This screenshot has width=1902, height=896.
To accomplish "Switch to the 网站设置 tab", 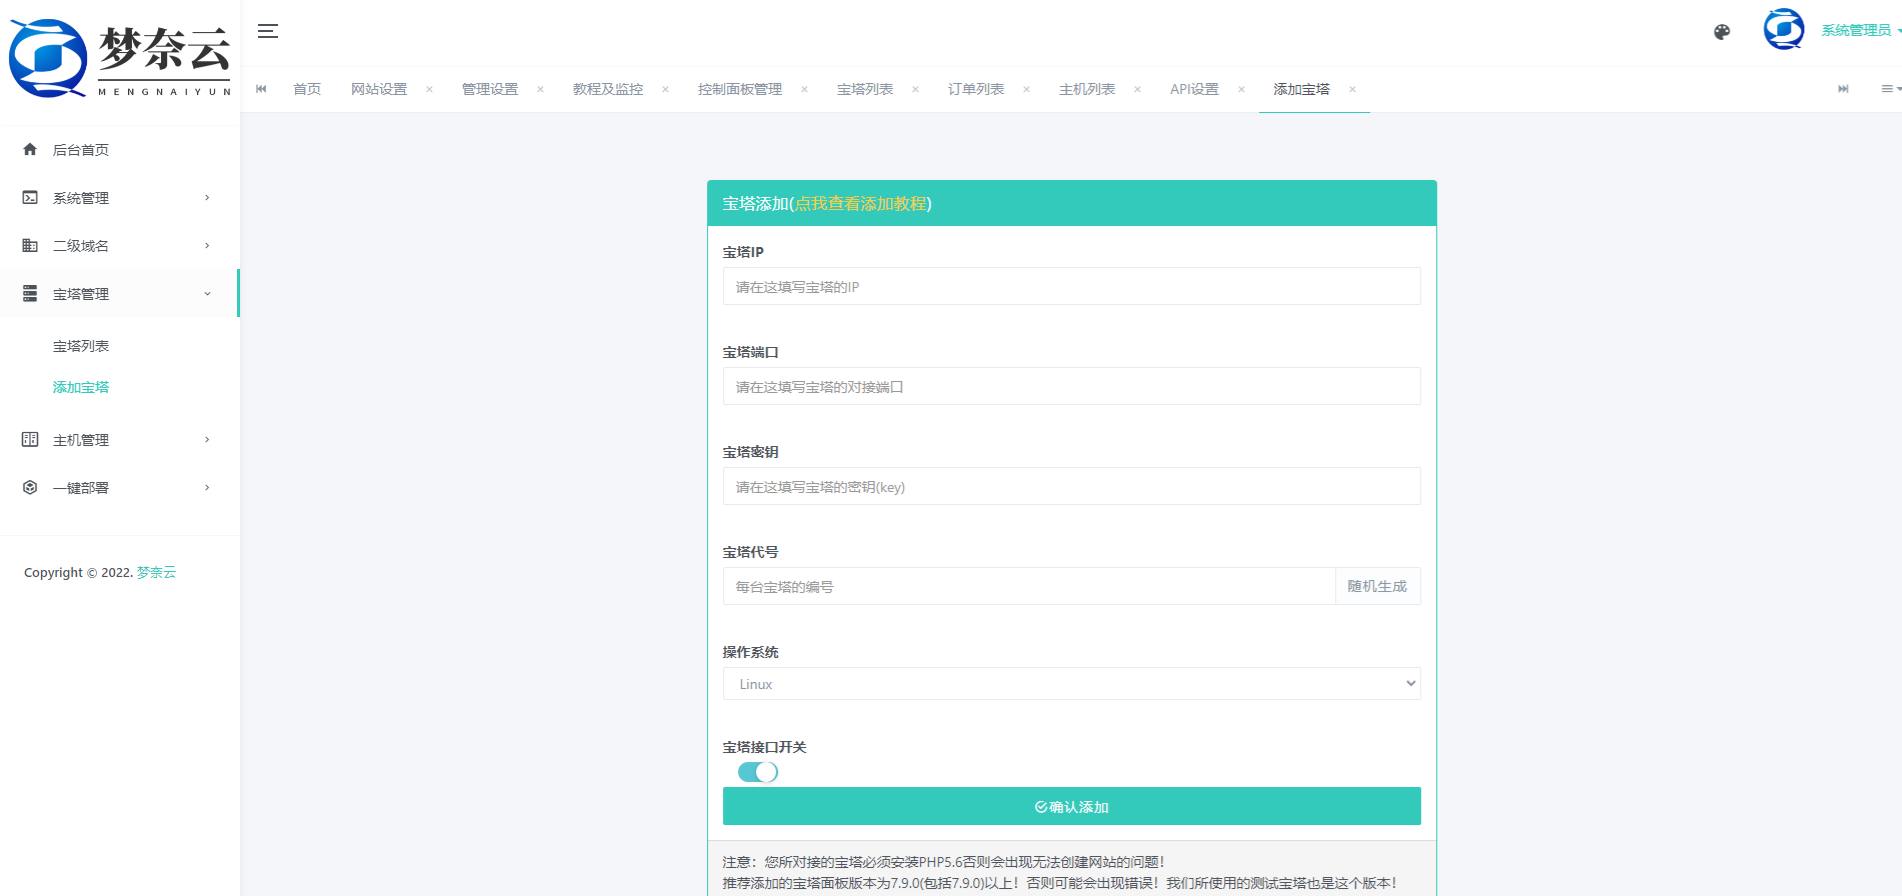I will (x=379, y=90).
